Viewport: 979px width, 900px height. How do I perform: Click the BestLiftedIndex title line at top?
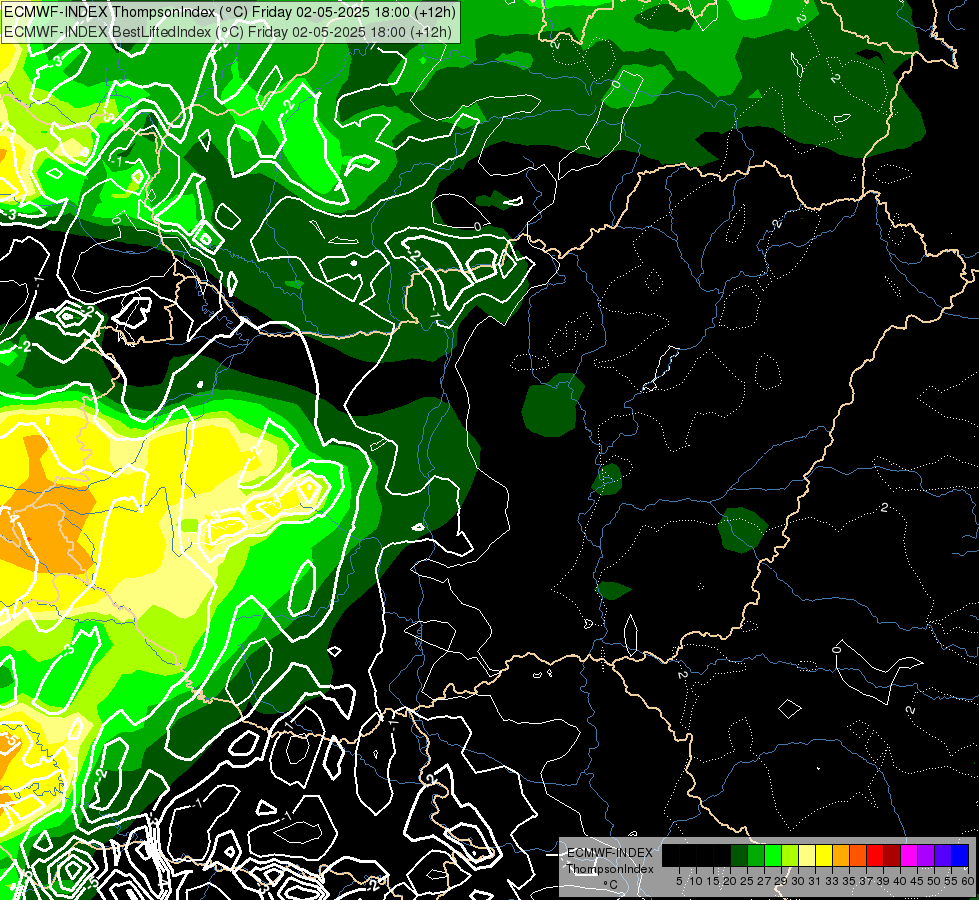pos(227,32)
